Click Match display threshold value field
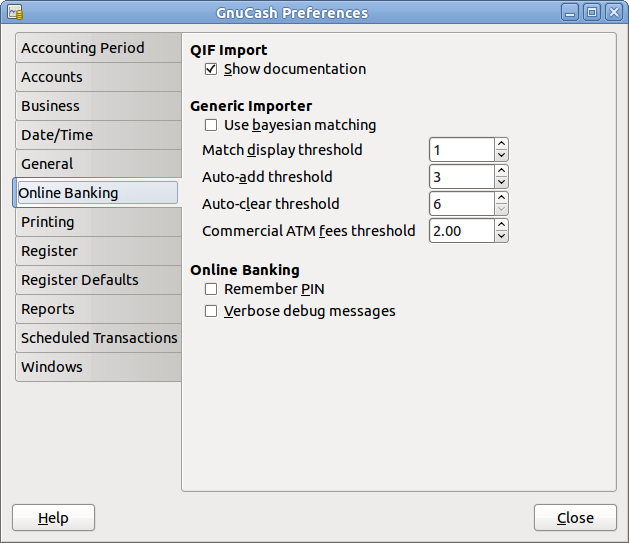Viewport: 629px width, 543px height. pos(462,150)
